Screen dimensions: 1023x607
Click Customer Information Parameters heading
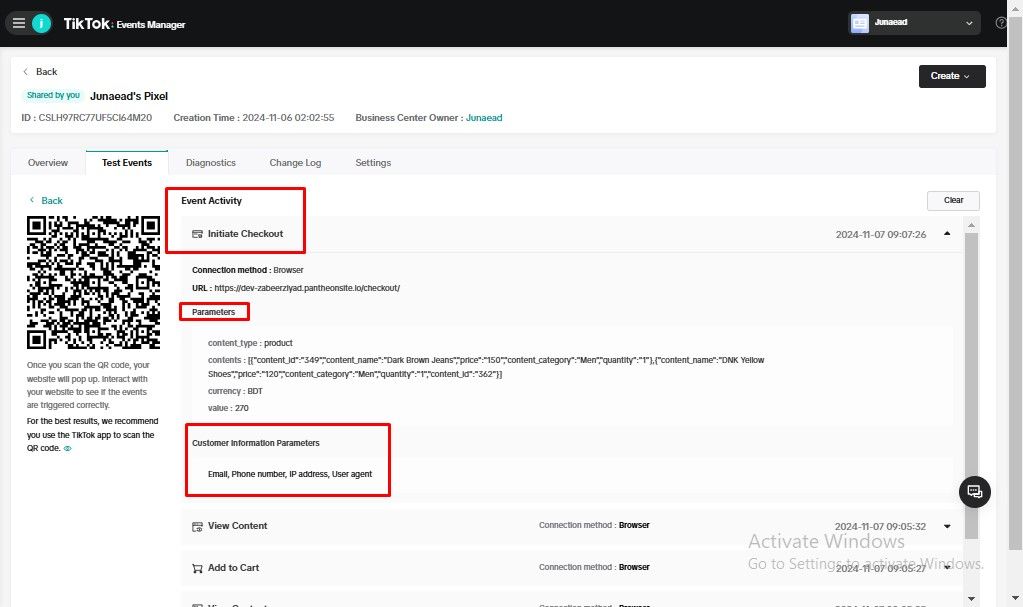(x=256, y=443)
